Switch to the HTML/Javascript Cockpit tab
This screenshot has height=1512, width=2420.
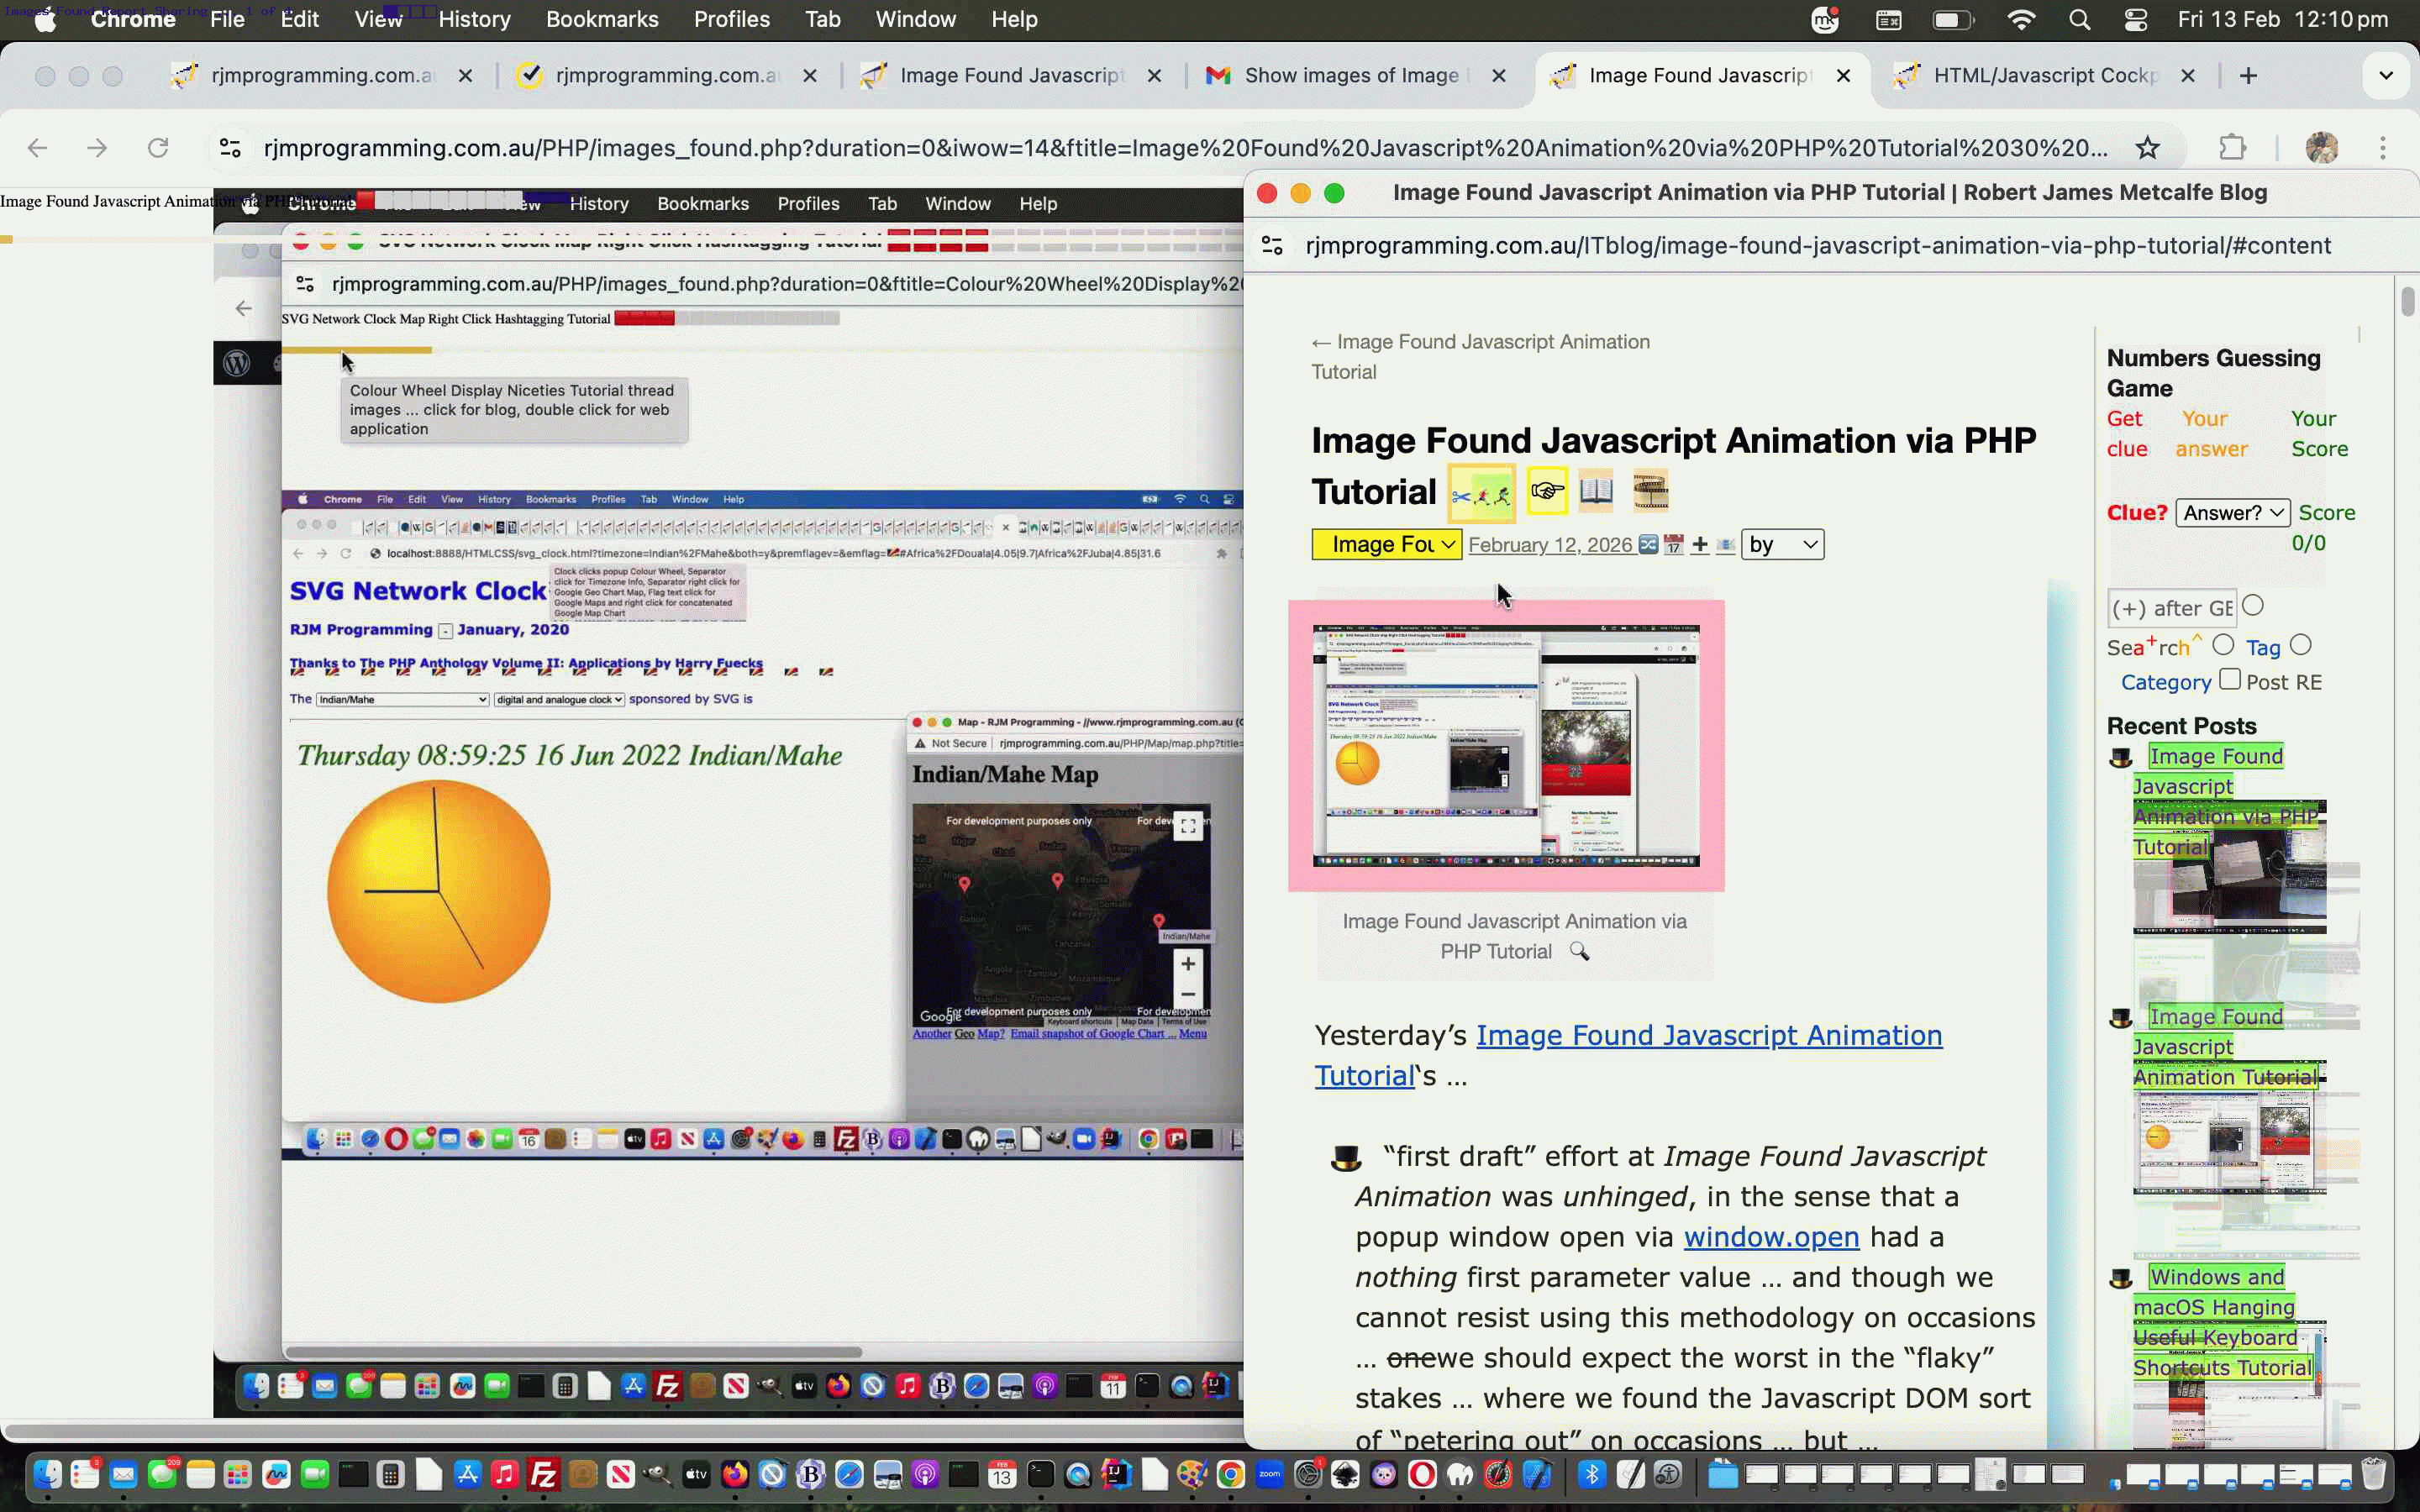2045,75
